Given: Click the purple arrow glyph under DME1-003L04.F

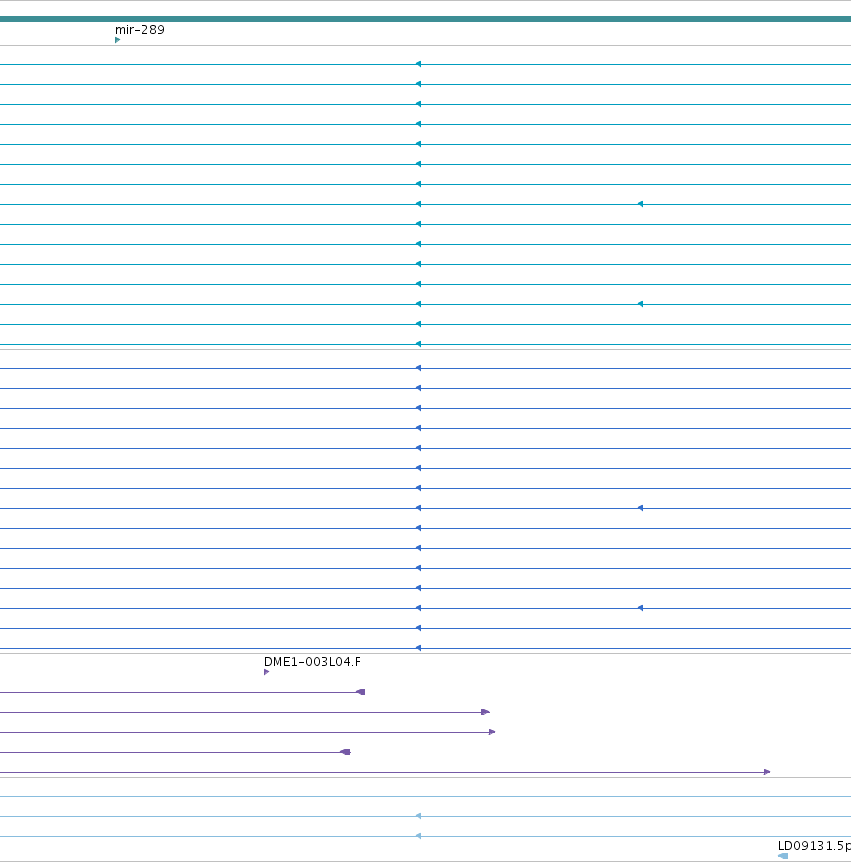Looking at the screenshot, I should [x=266, y=672].
